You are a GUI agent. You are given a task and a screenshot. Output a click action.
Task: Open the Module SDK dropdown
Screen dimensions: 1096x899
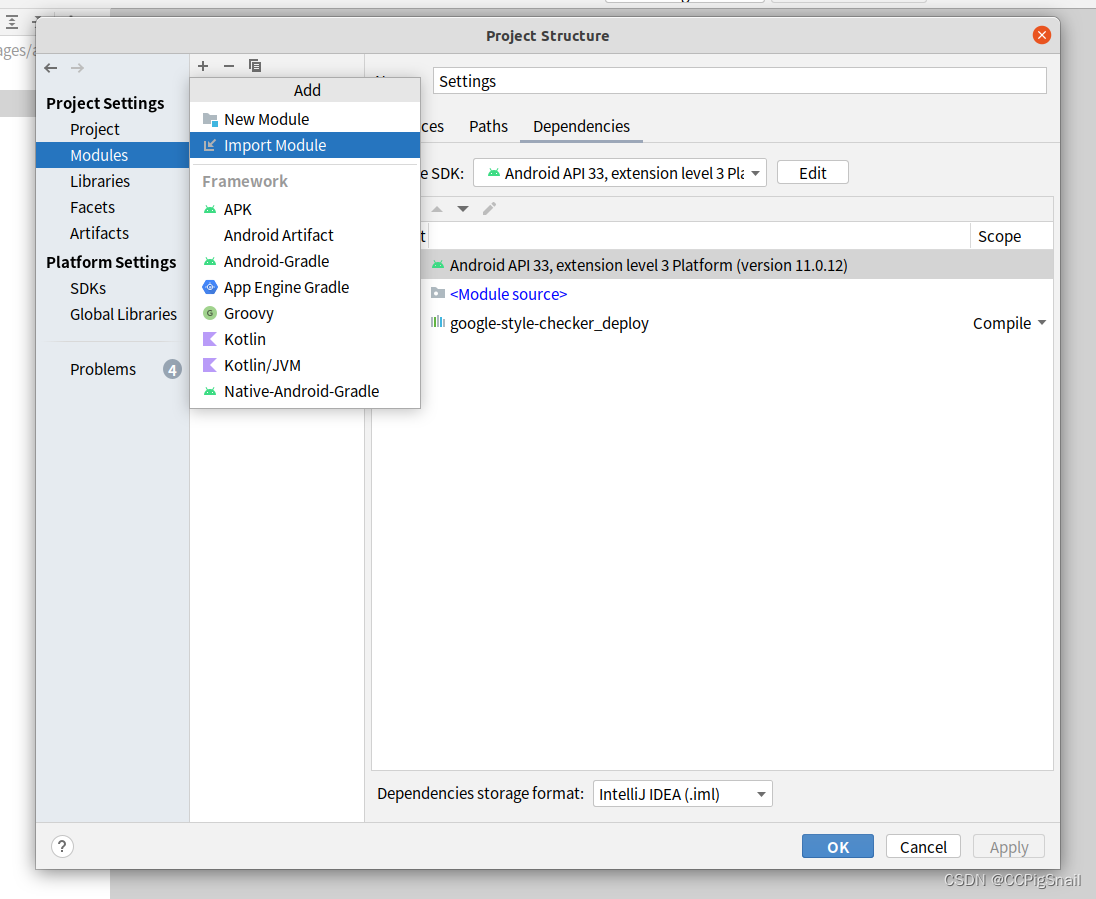(x=619, y=173)
